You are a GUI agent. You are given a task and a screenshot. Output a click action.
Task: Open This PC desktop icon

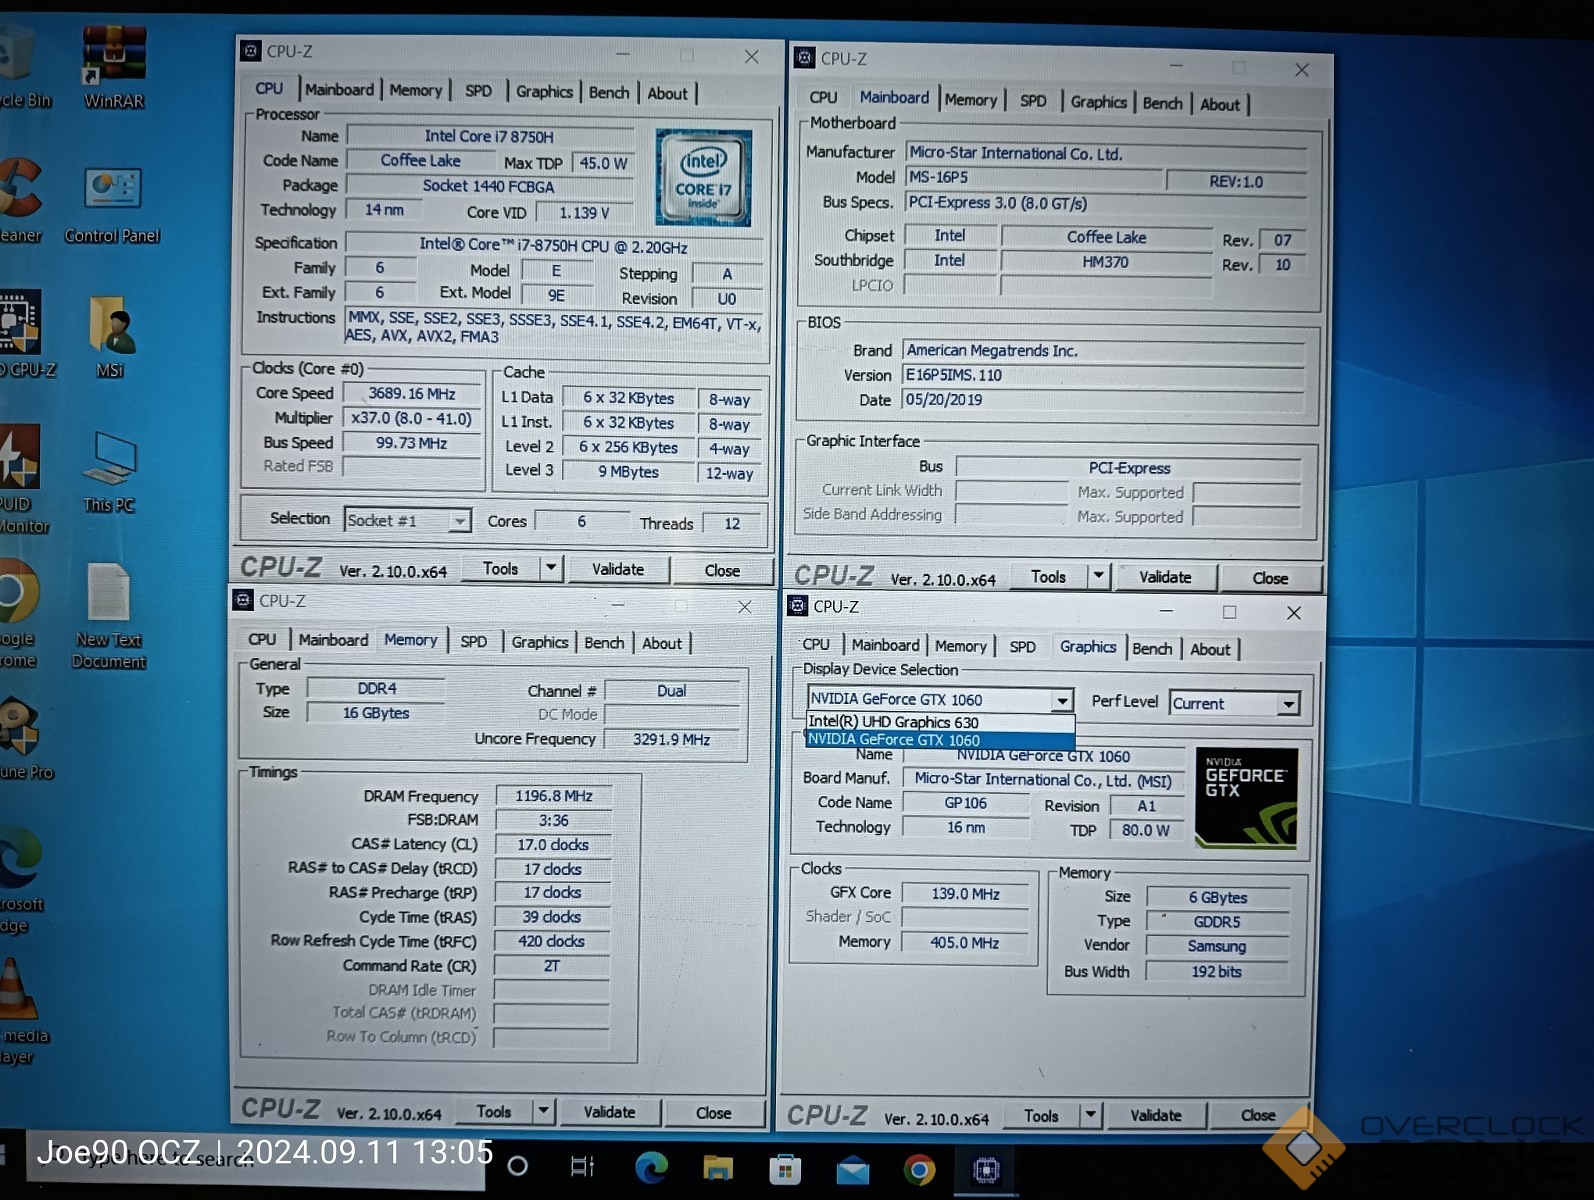pyautogui.click(x=109, y=472)
